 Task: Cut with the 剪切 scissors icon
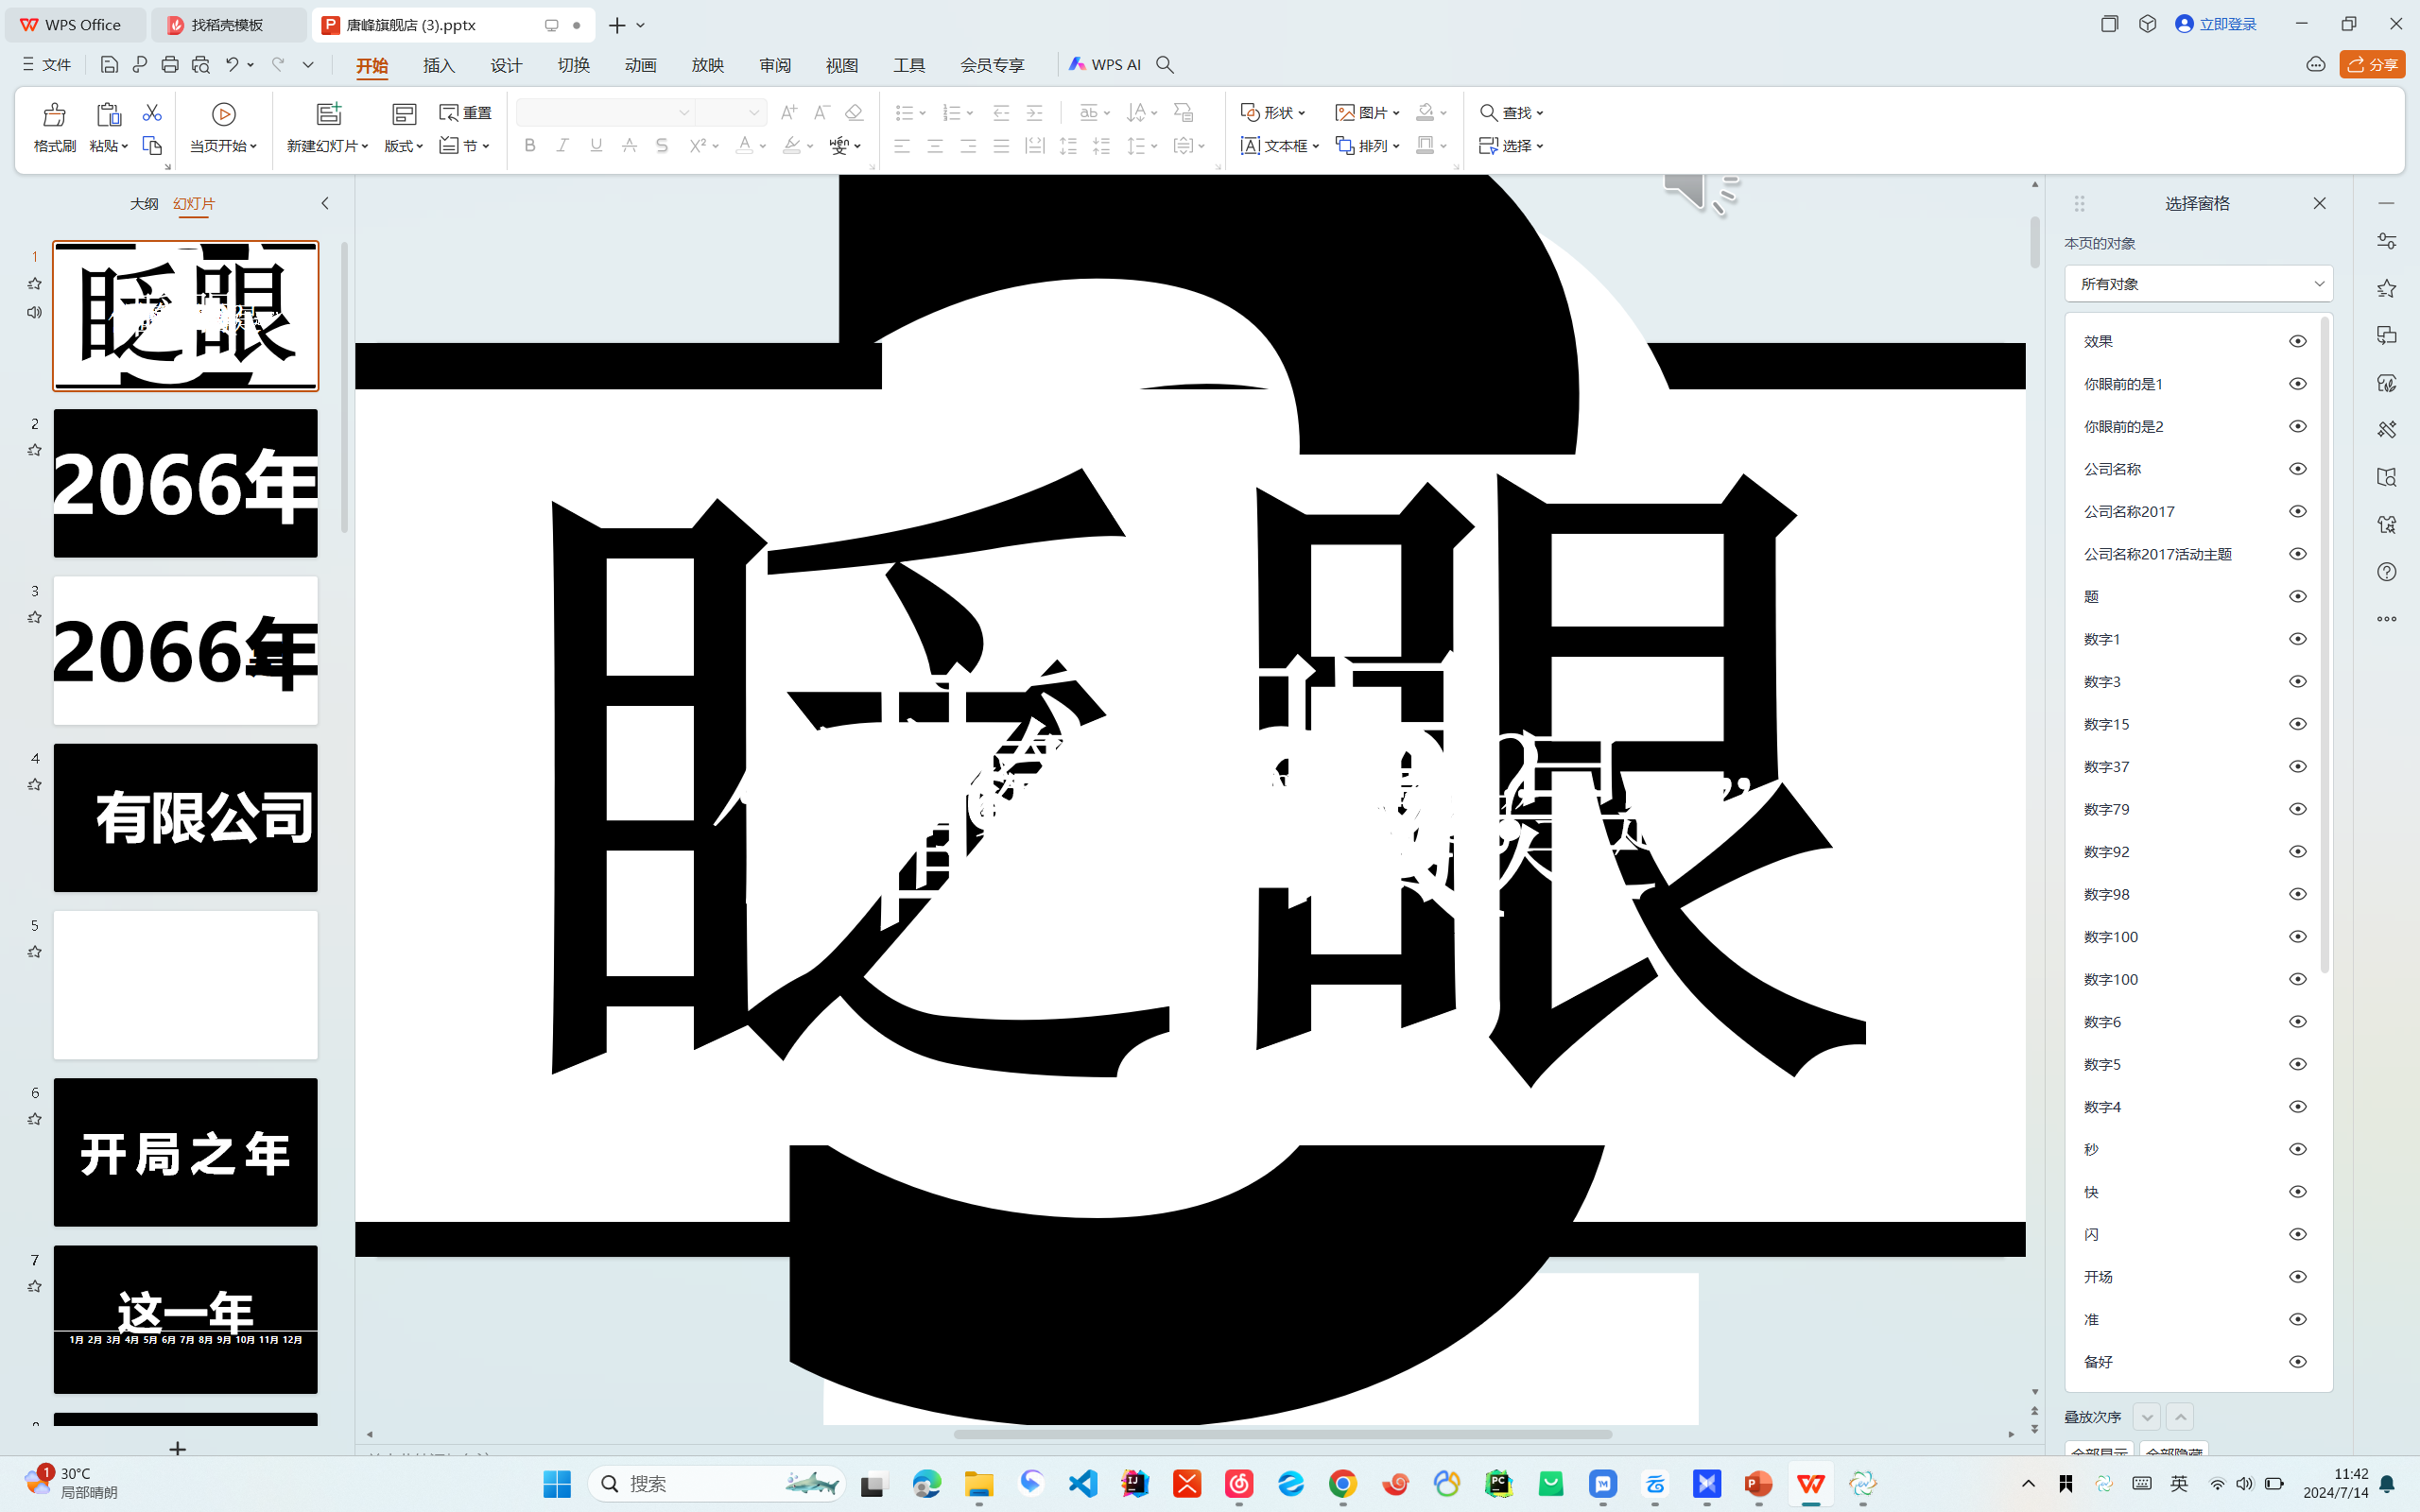point(152,112)
